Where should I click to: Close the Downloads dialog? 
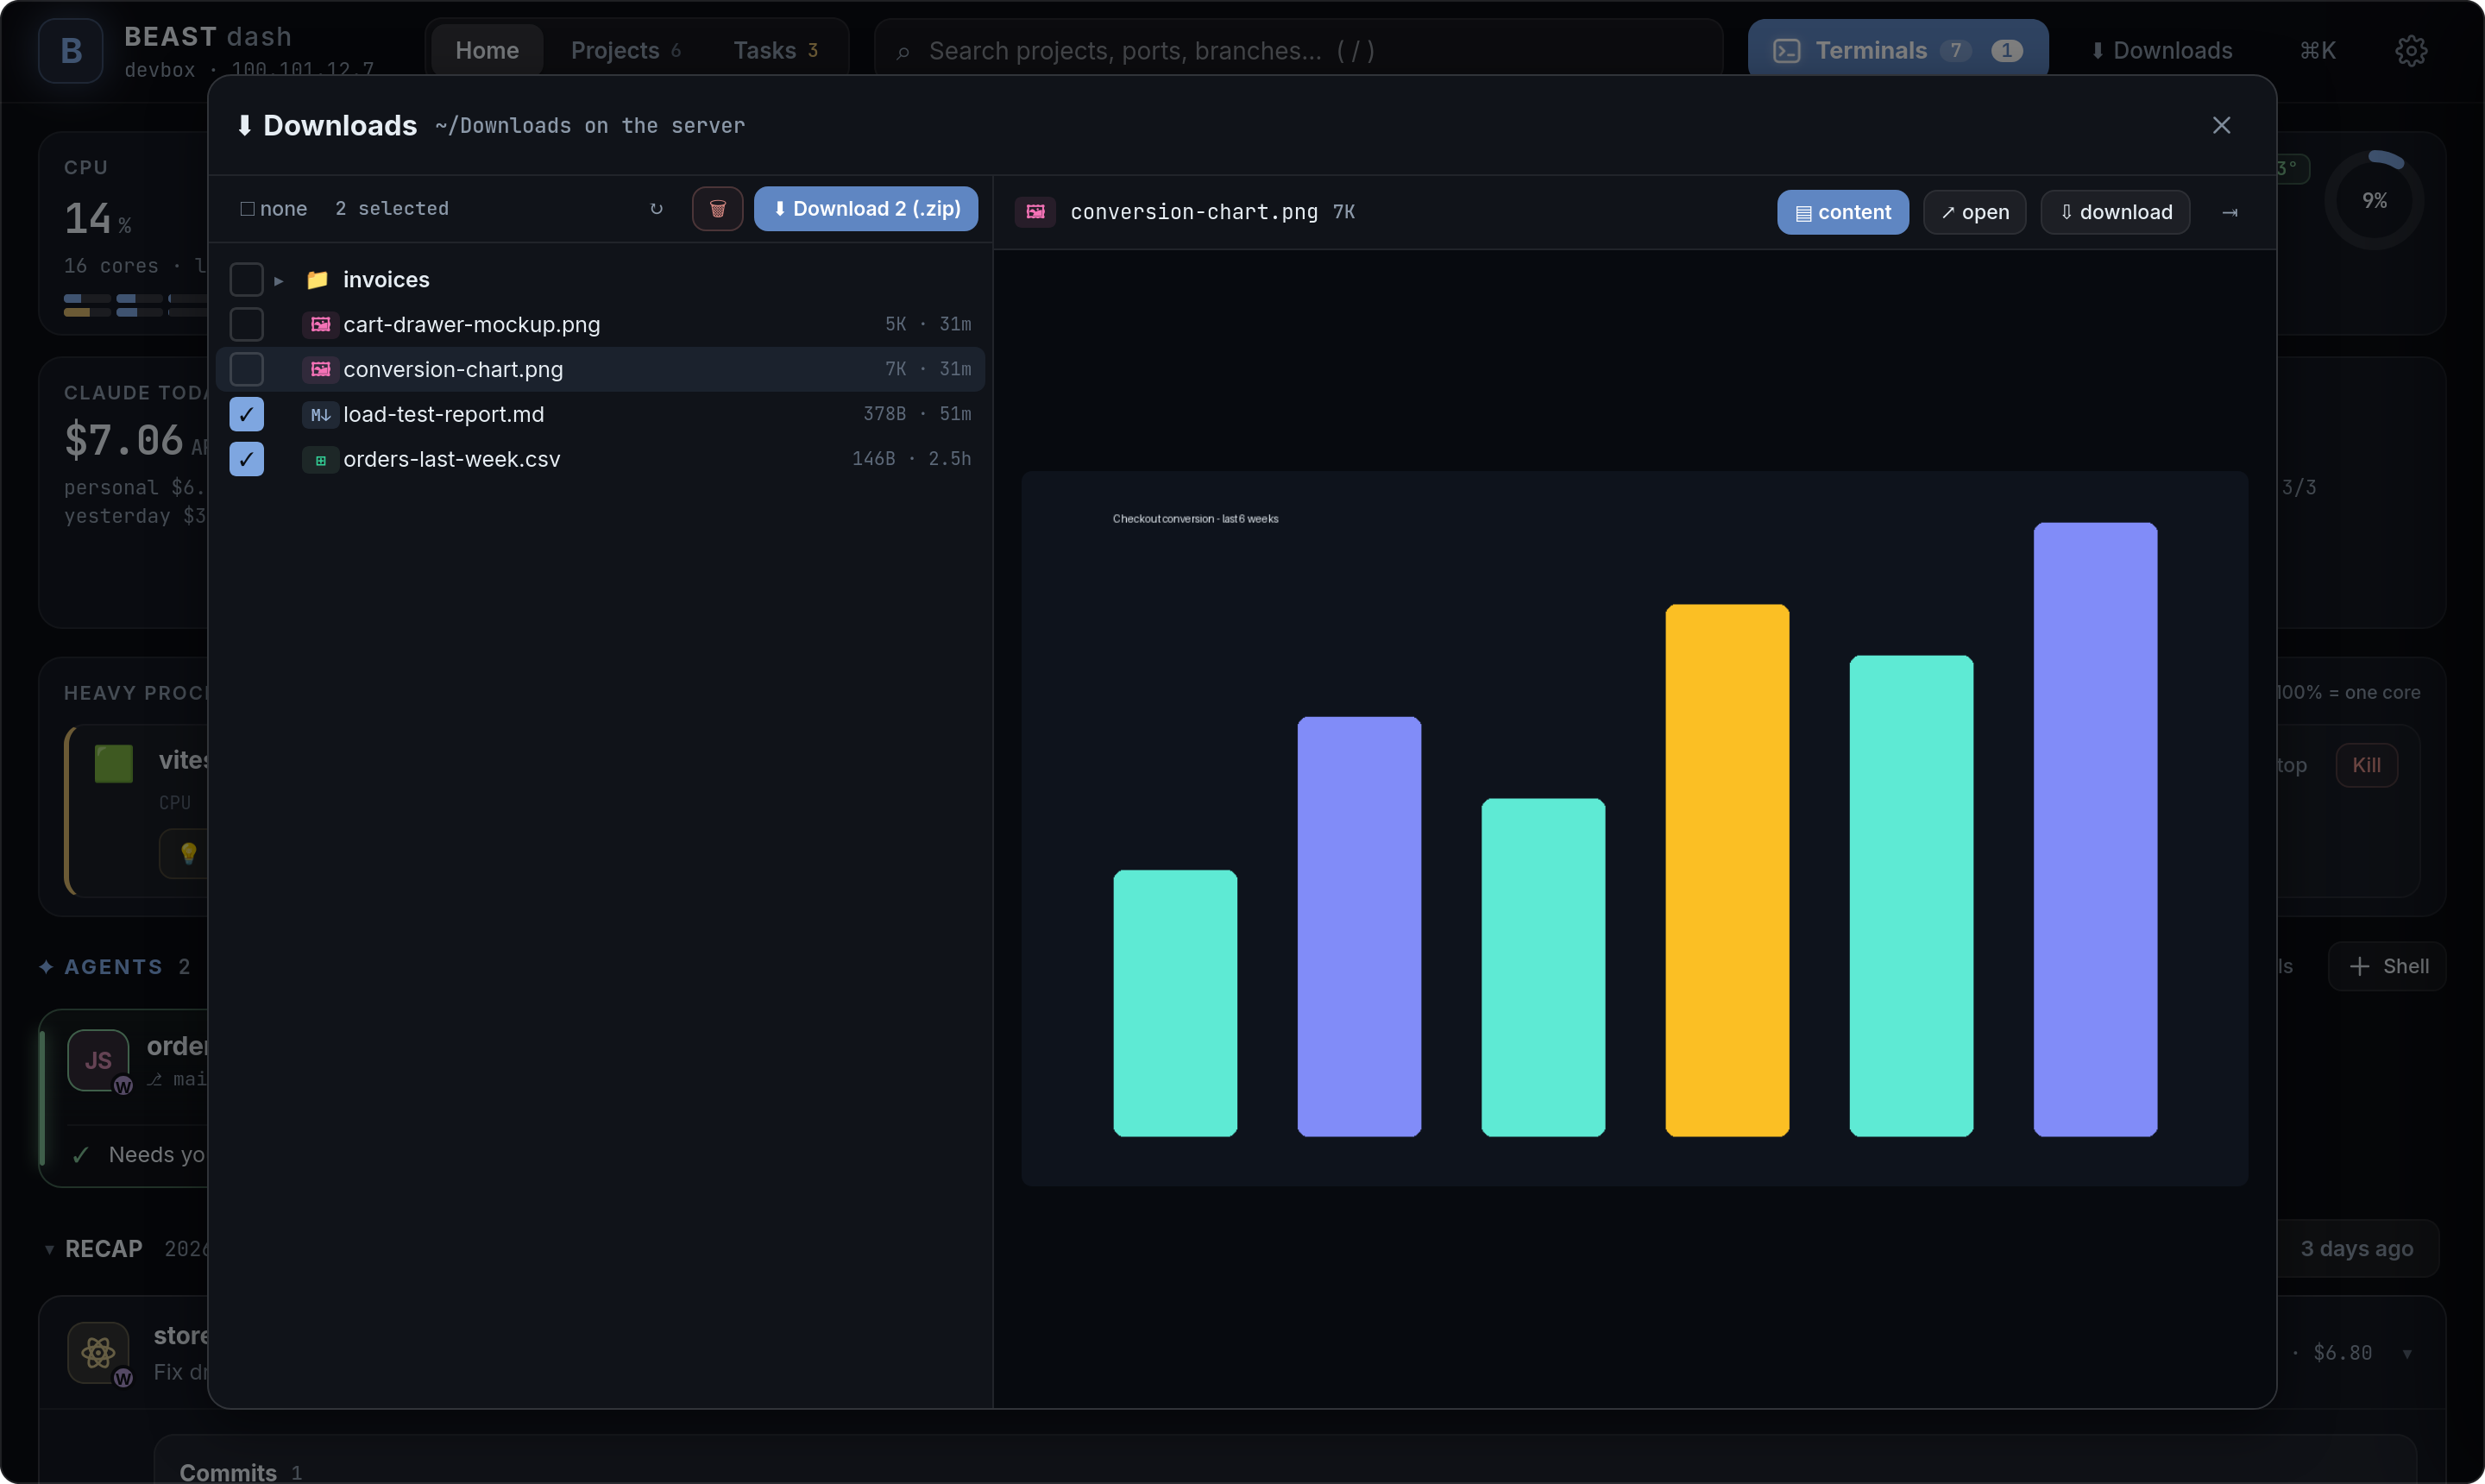[x=2221, y=125]
